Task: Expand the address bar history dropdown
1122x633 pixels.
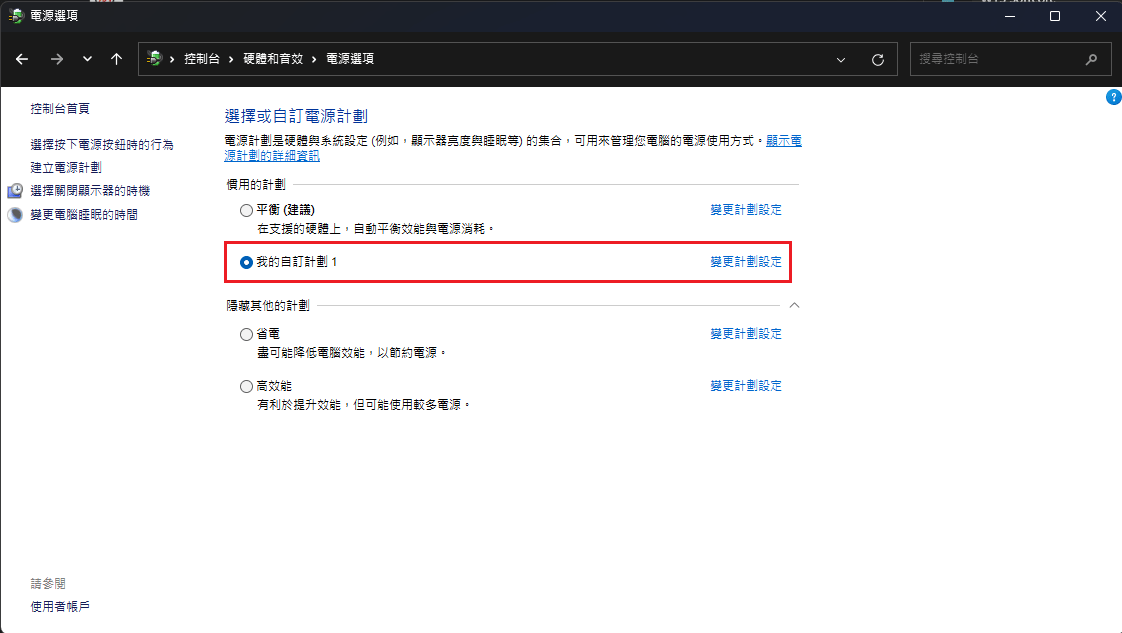Action: [840, 60]
